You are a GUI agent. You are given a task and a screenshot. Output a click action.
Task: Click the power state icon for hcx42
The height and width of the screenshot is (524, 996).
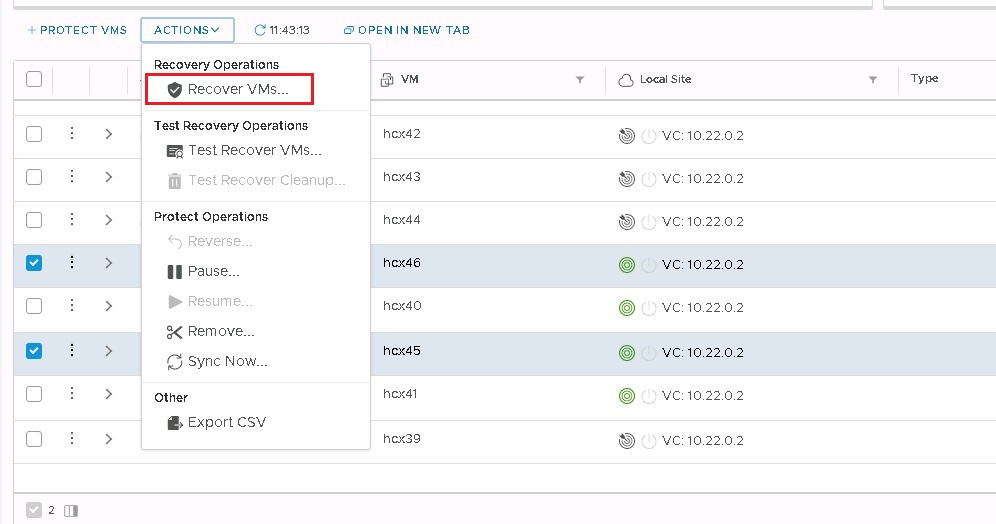pos(649,136)
